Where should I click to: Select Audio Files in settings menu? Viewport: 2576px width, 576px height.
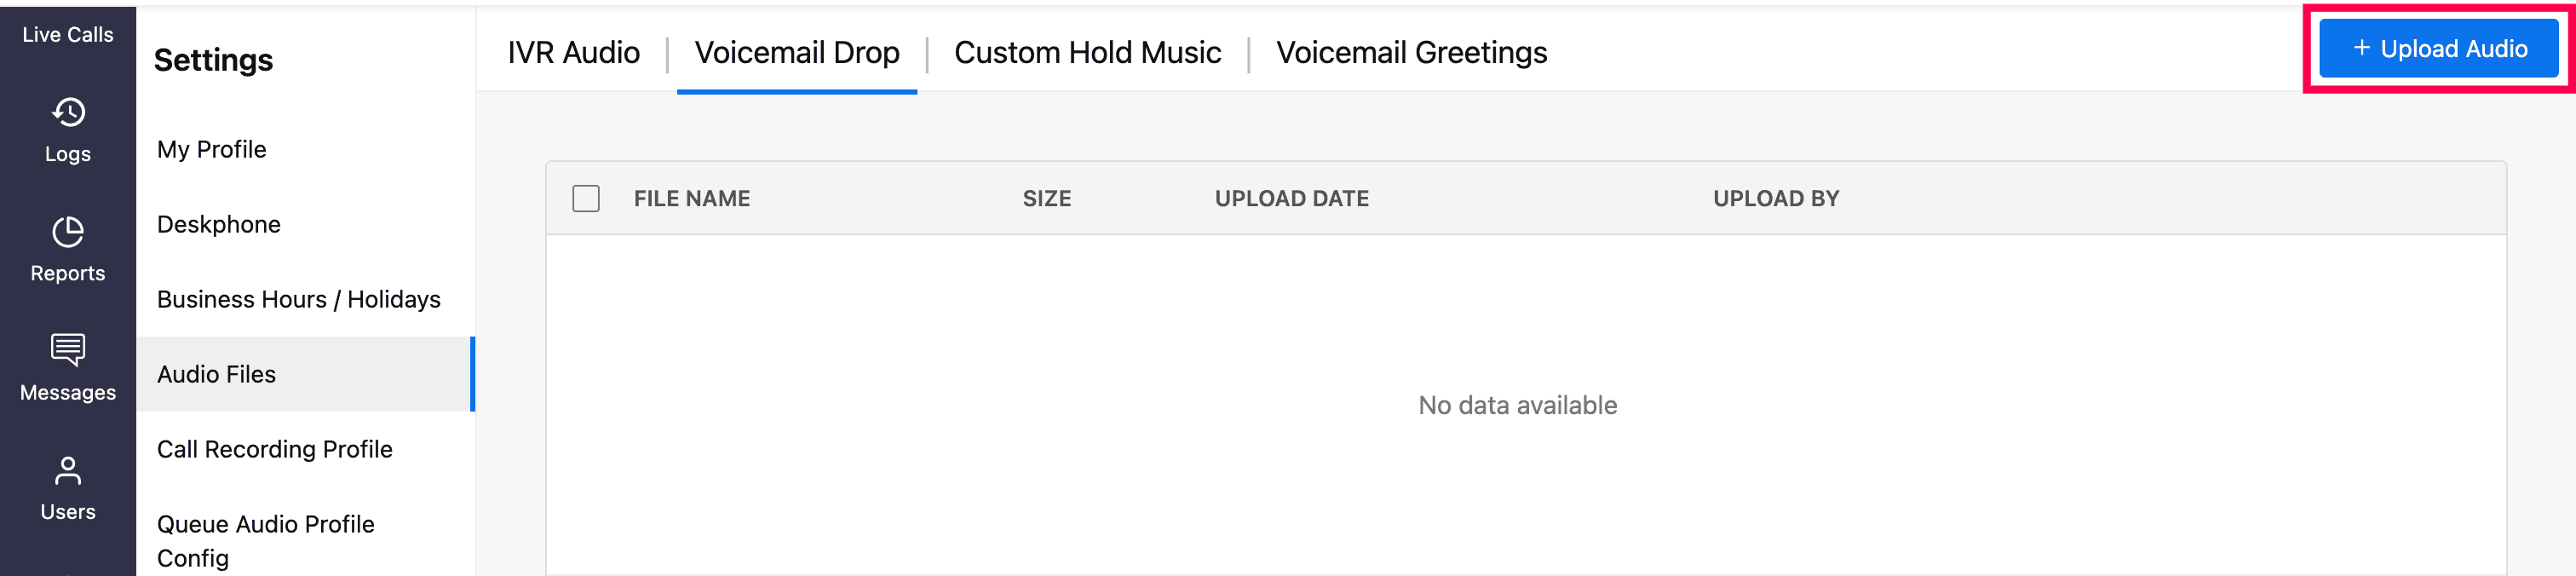tap(217, 374)
